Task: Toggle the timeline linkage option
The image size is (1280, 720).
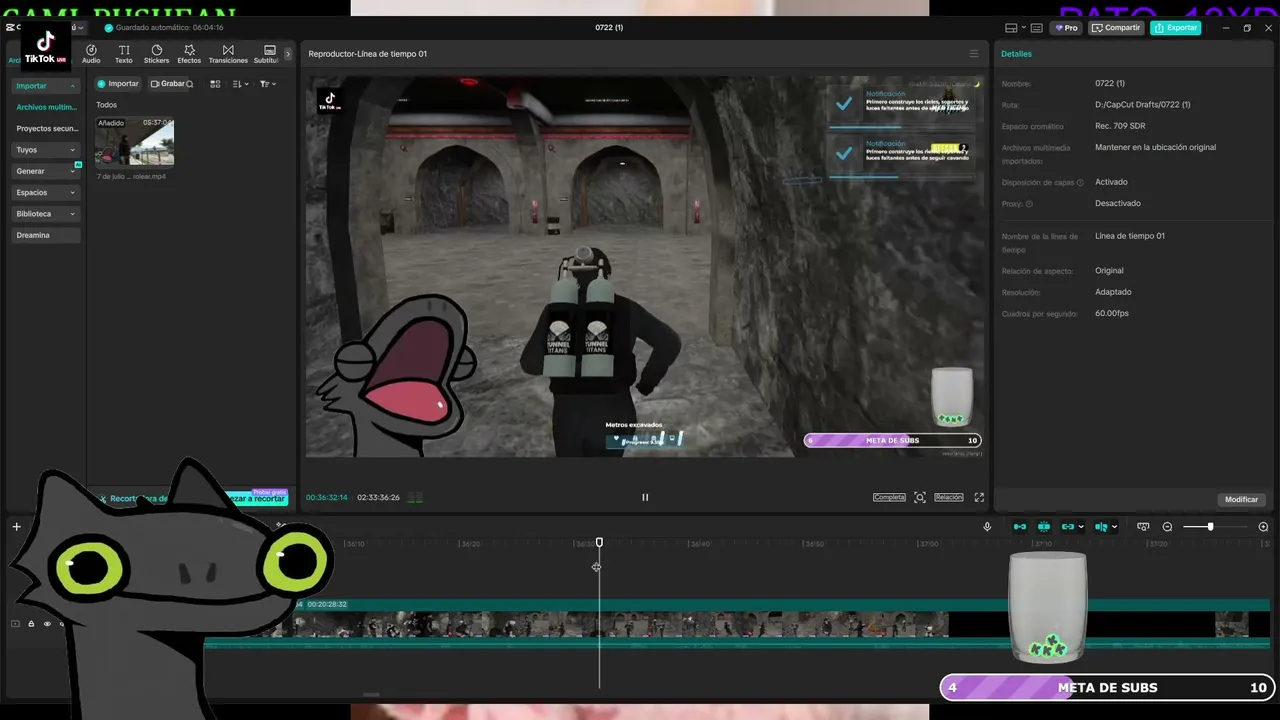Action: pyautogui.click(x=1068, y=527)
